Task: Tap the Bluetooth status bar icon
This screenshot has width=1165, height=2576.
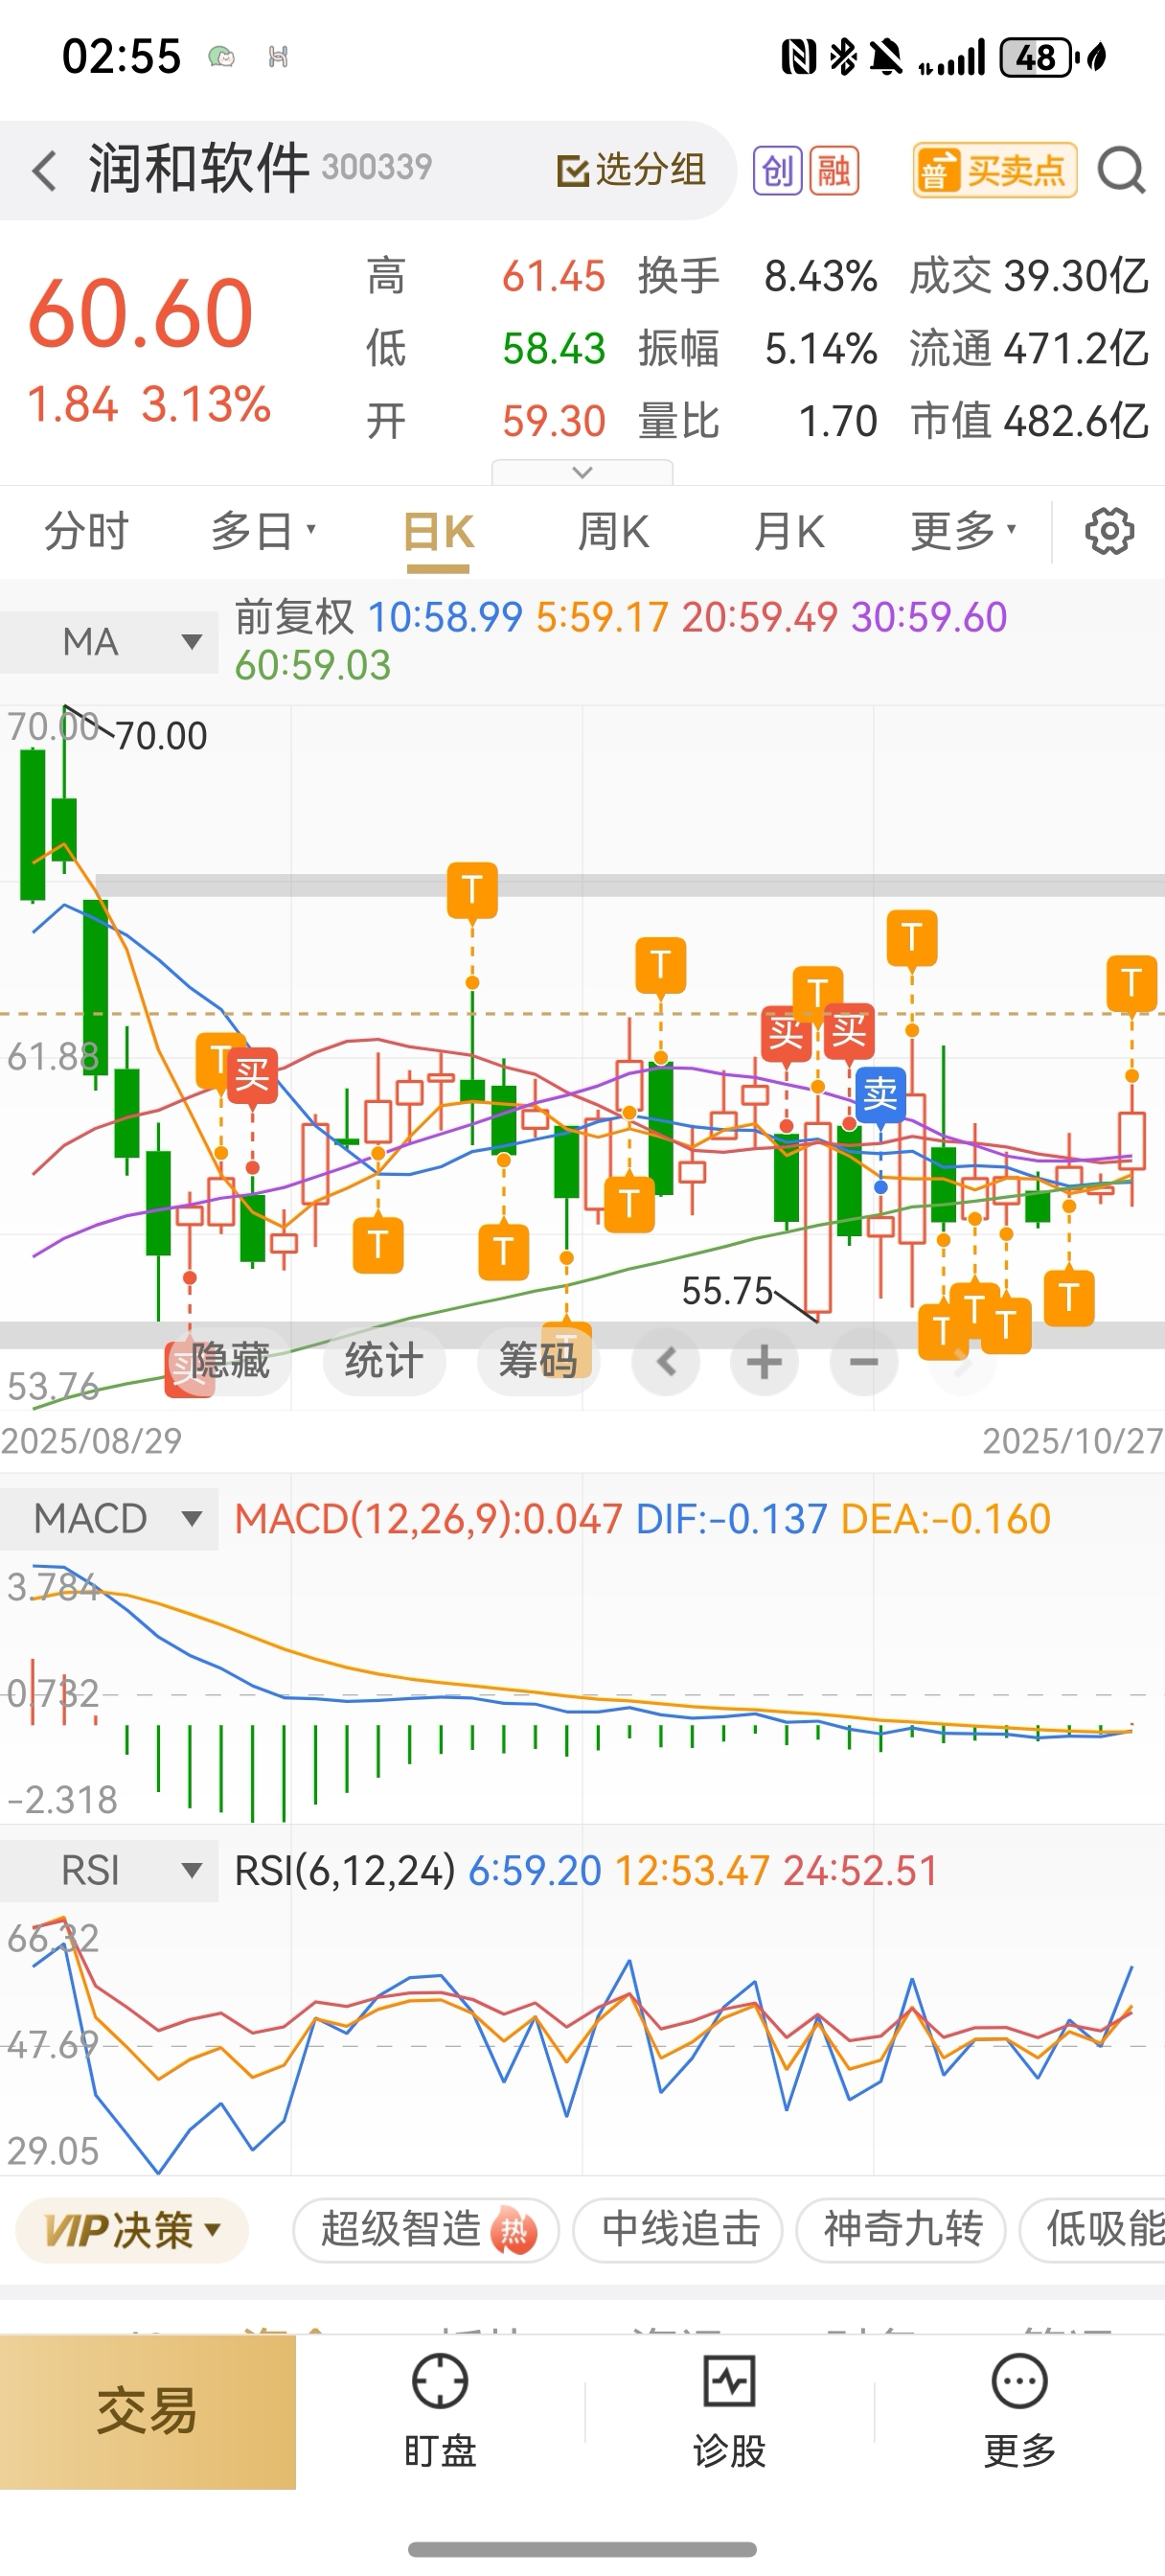Action: tap(843, 57)
